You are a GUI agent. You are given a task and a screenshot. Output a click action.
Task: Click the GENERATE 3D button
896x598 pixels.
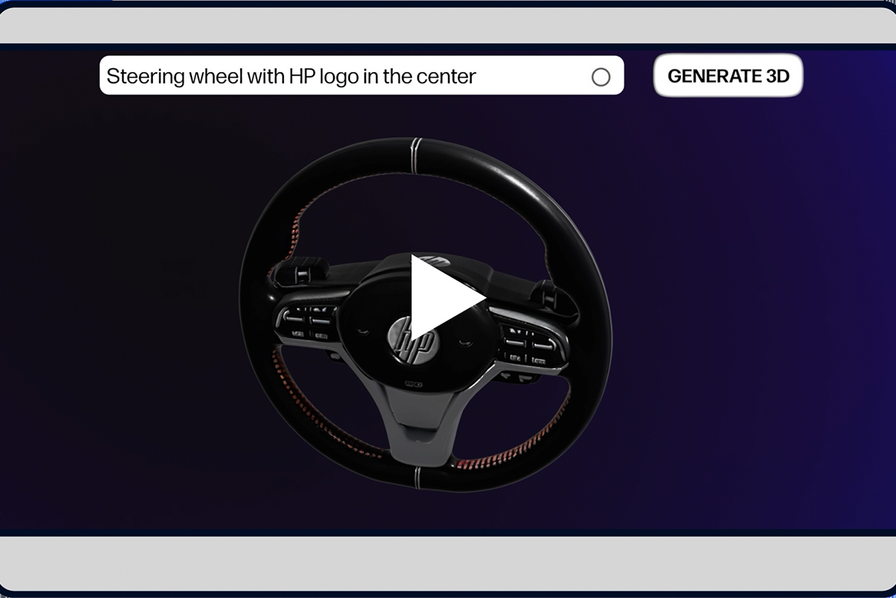[x=728, y=76]
